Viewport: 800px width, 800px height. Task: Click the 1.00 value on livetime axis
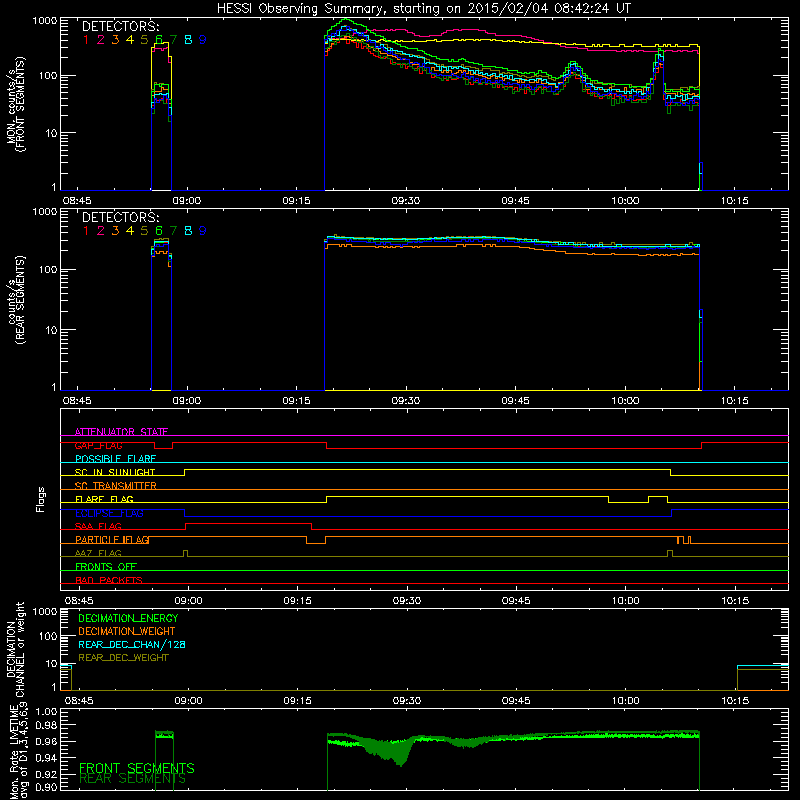46,711
